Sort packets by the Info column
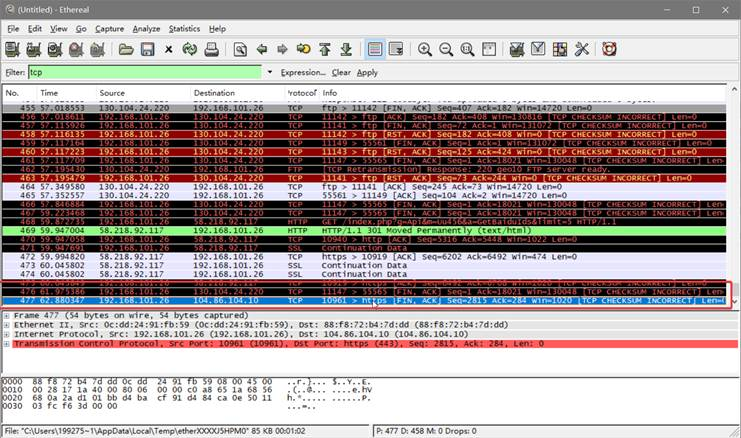The width and height of the screenshot is (741, 438). [x=522, y=93]
